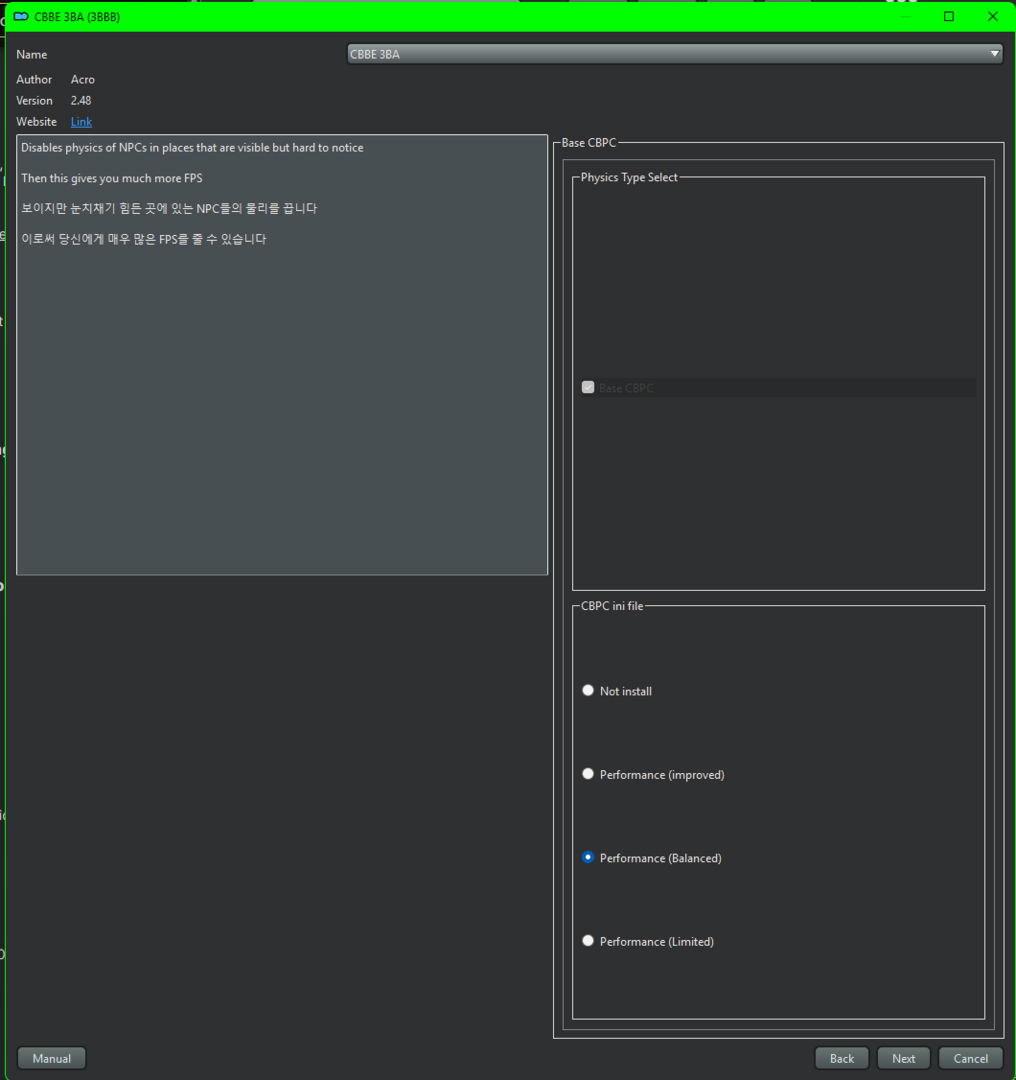Click the version number 2.48

pyautogui.click(x=81, y=101)
